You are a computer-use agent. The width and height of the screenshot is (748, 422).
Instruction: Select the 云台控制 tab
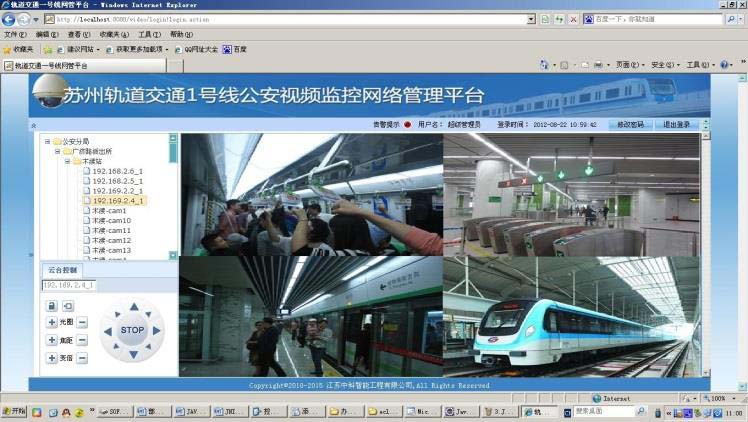point(62,270)
